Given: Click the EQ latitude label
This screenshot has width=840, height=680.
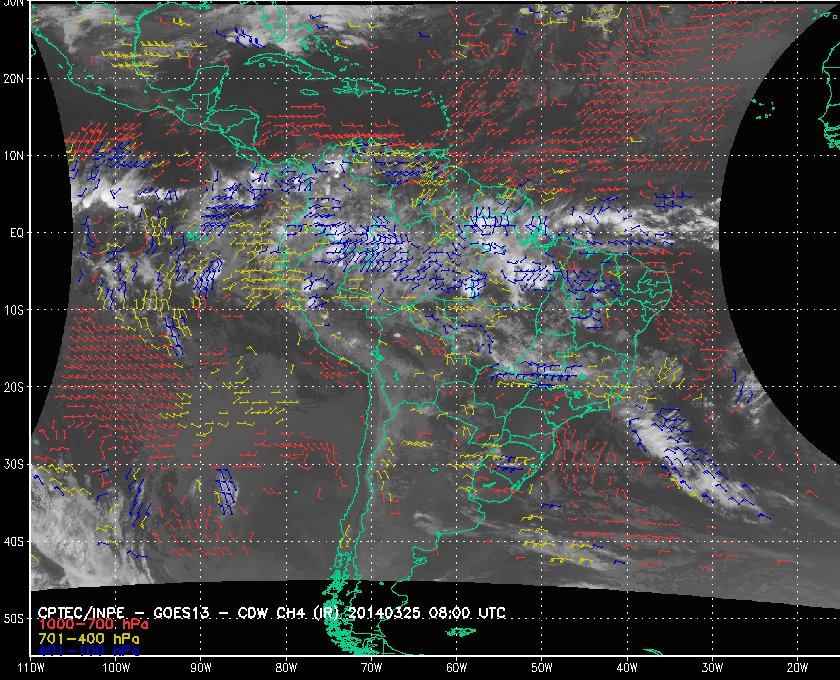Looking at the screenshot, I should [17, 233].
